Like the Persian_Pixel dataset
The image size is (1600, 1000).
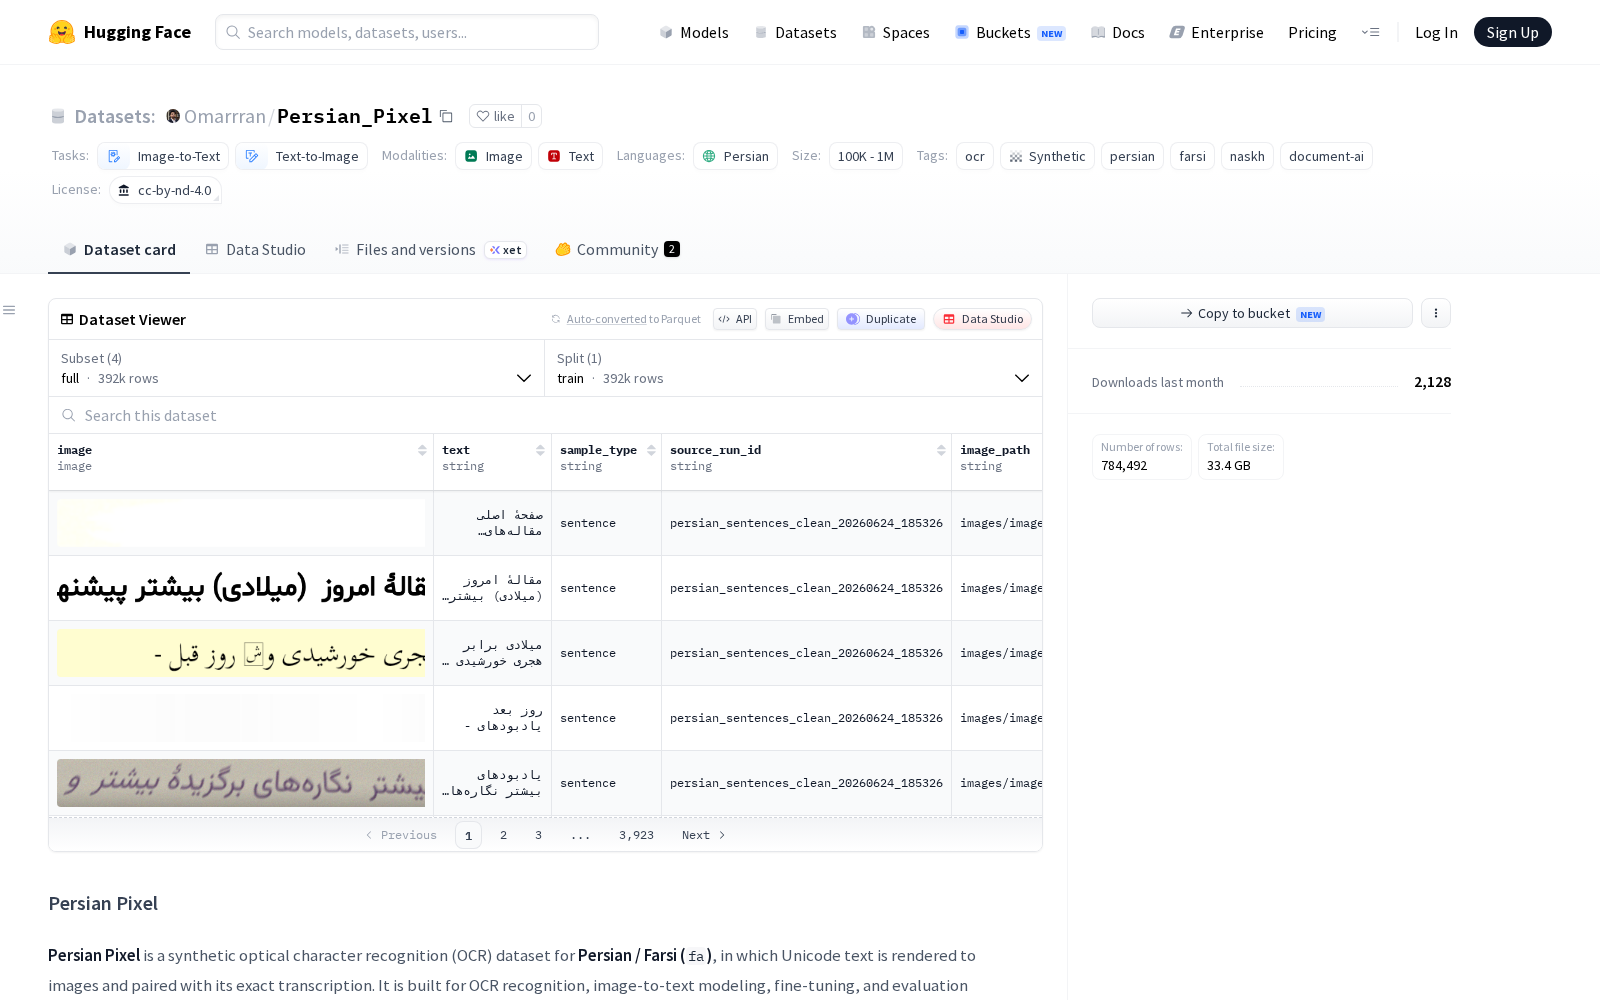pyautogui.click(x=495, y=116)
